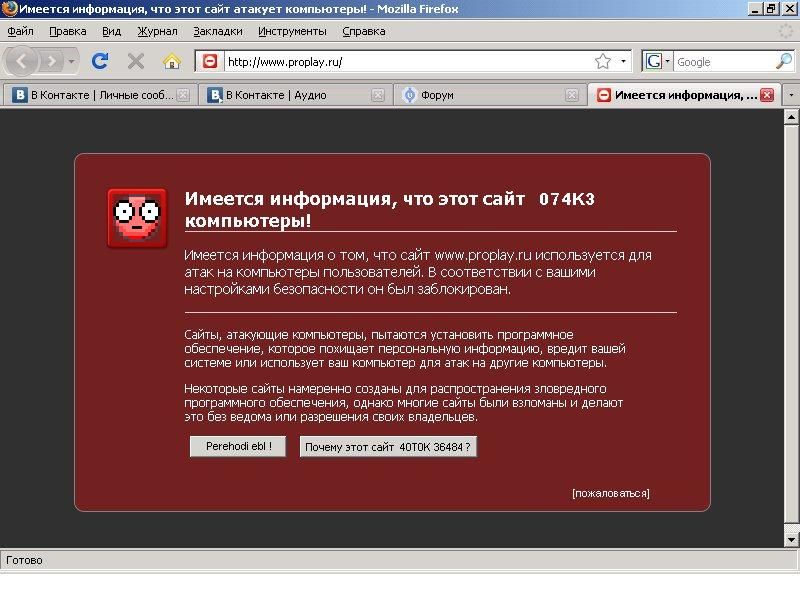Open the Правка menu
This screenshot has width=800, height=600.
tap(68, 31)
